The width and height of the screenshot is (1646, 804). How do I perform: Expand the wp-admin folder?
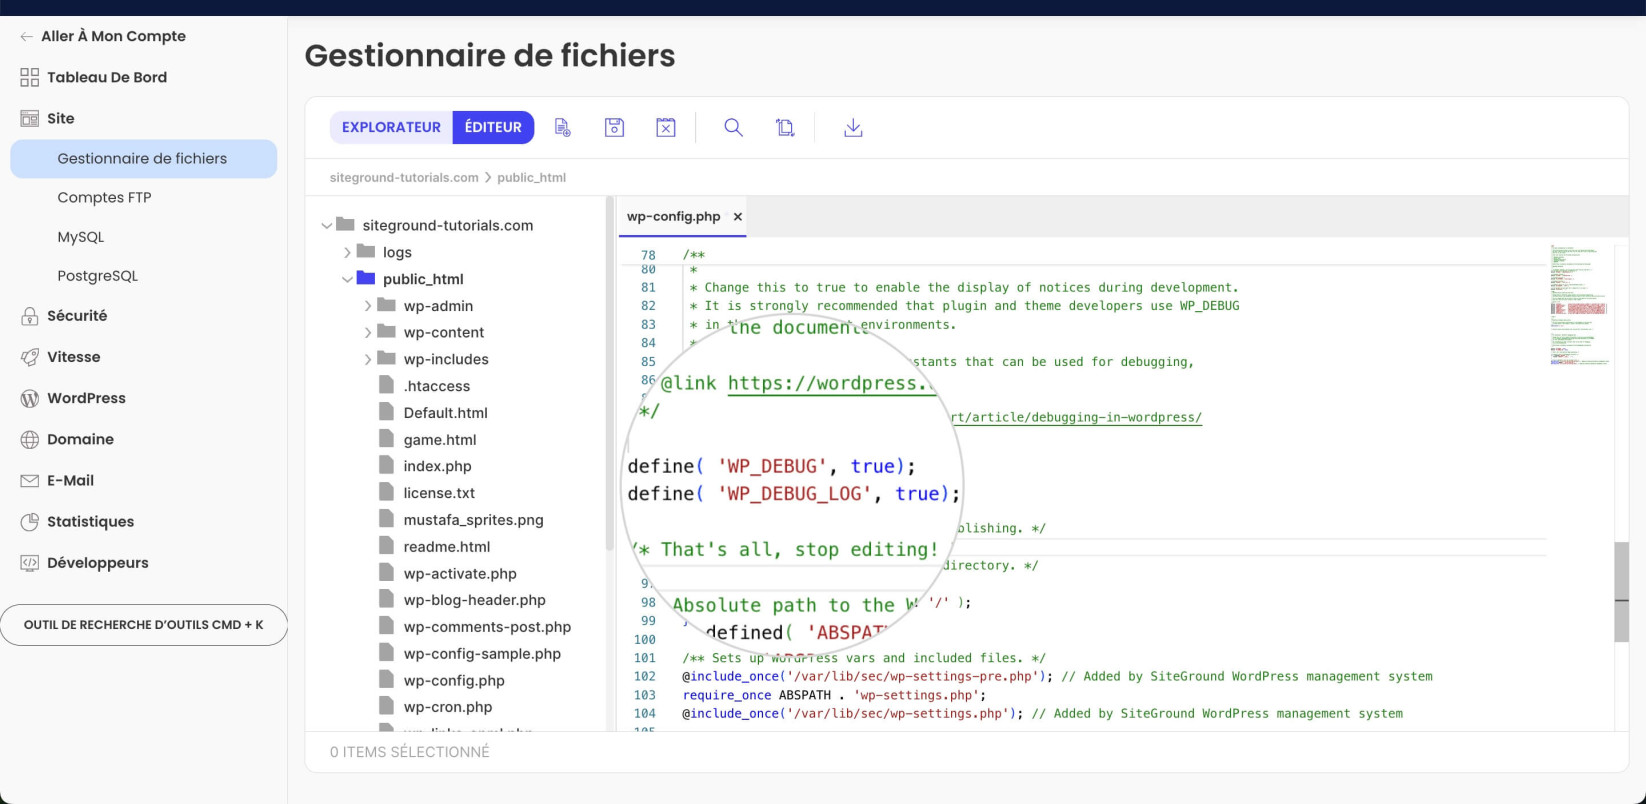pyautogui.click(x=367, y=306)
